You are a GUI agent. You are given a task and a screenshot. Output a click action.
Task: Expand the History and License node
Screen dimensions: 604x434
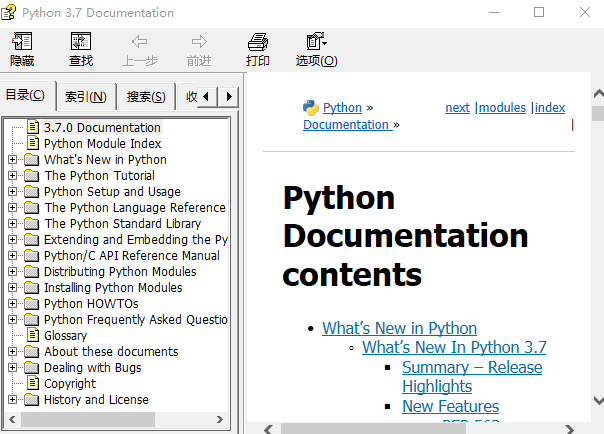tap(12, 400)
